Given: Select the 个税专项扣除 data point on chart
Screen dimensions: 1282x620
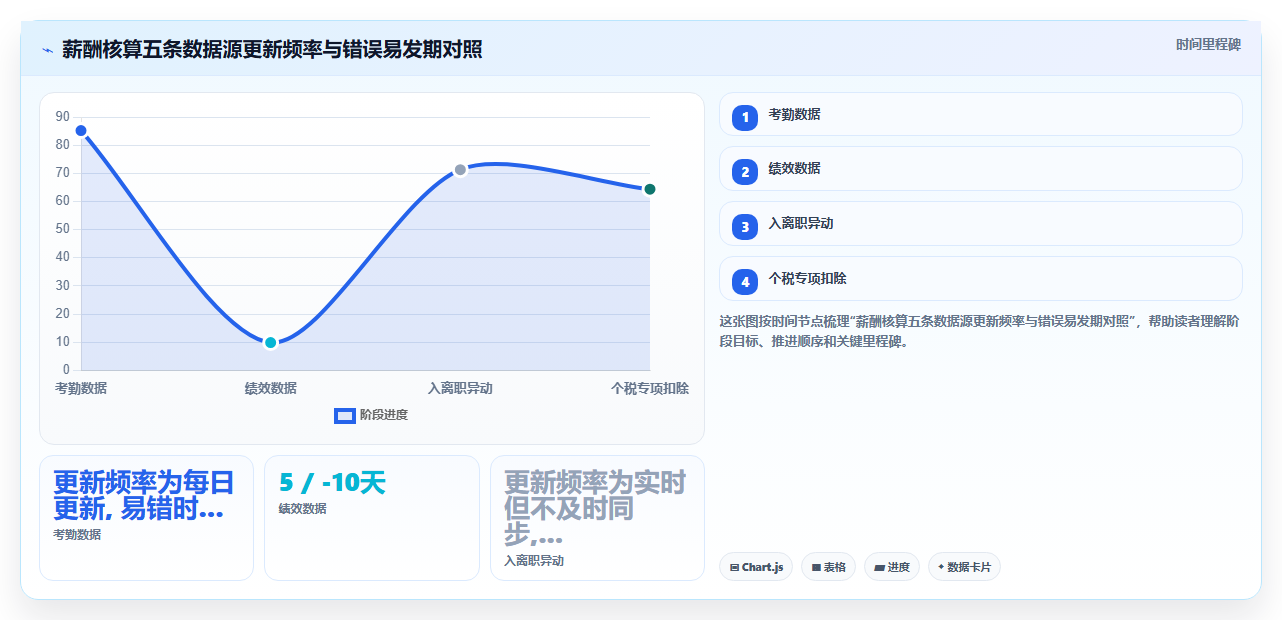Looking at the screenshot, I should tap(650, 189).
